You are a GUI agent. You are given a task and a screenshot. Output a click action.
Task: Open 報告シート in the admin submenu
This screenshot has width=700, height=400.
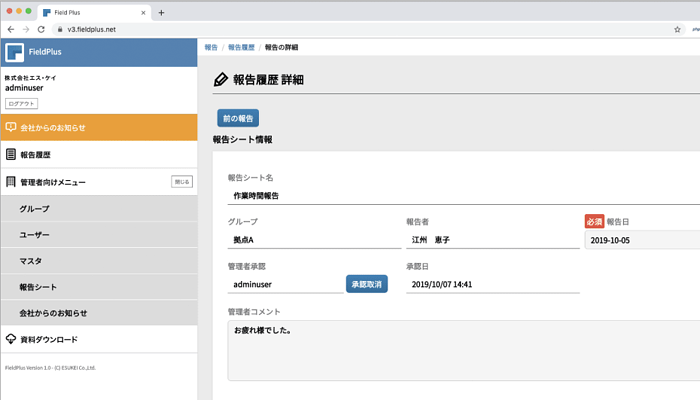coord(37,287)
